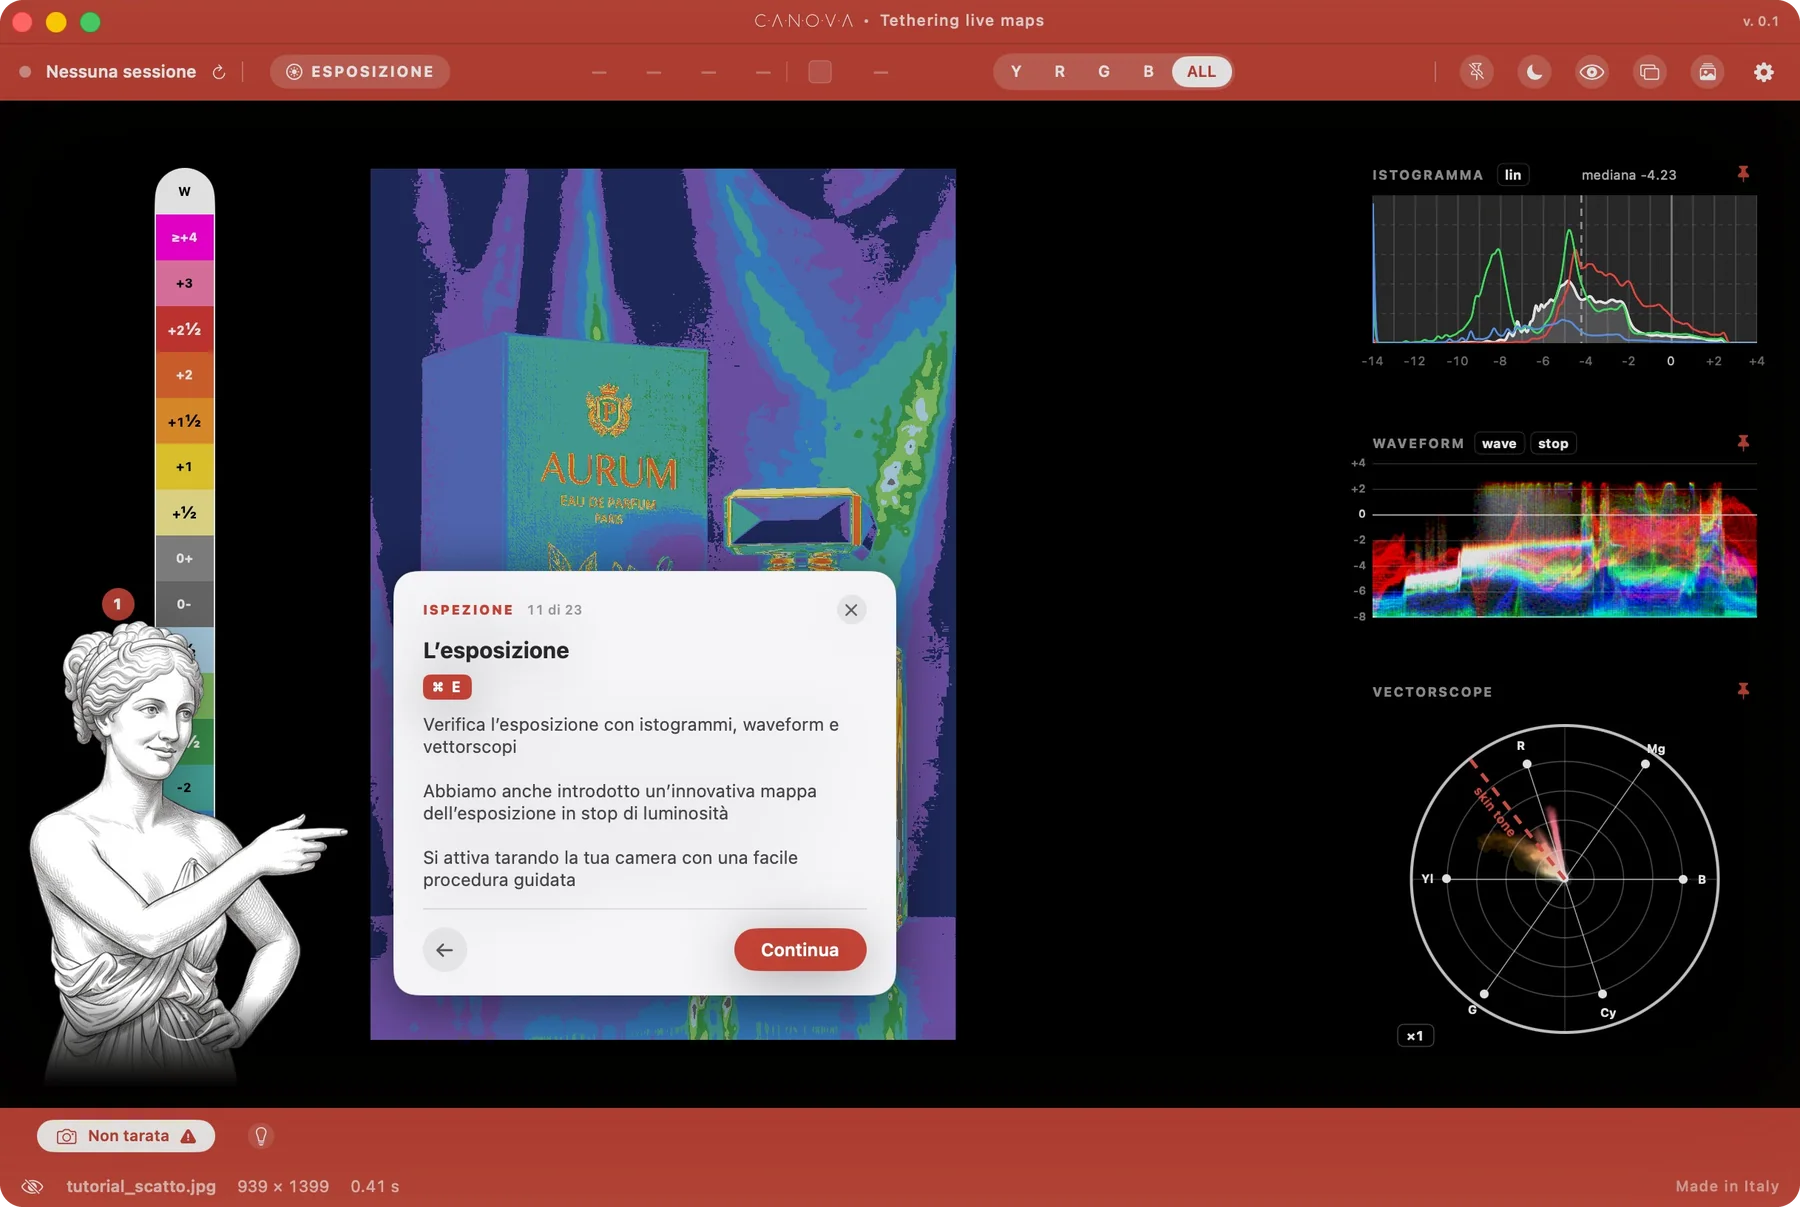1800x1207 pixels.
Task: Toggle the eye preview icon
Action: 1592,72
